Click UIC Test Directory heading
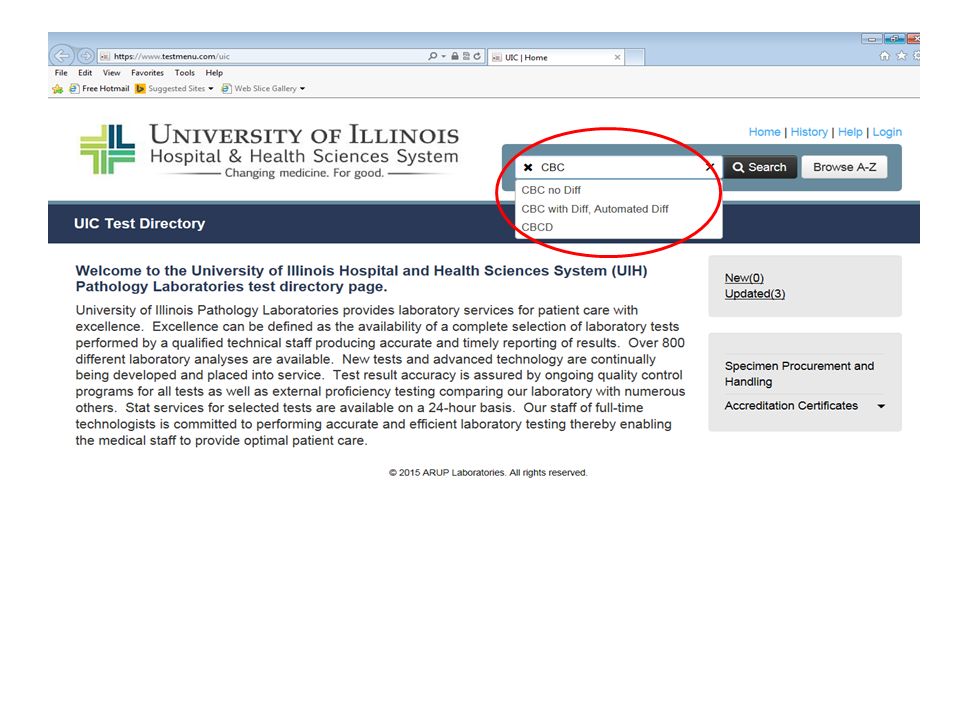This screenshot has height=720, width=960. (140, 223)
